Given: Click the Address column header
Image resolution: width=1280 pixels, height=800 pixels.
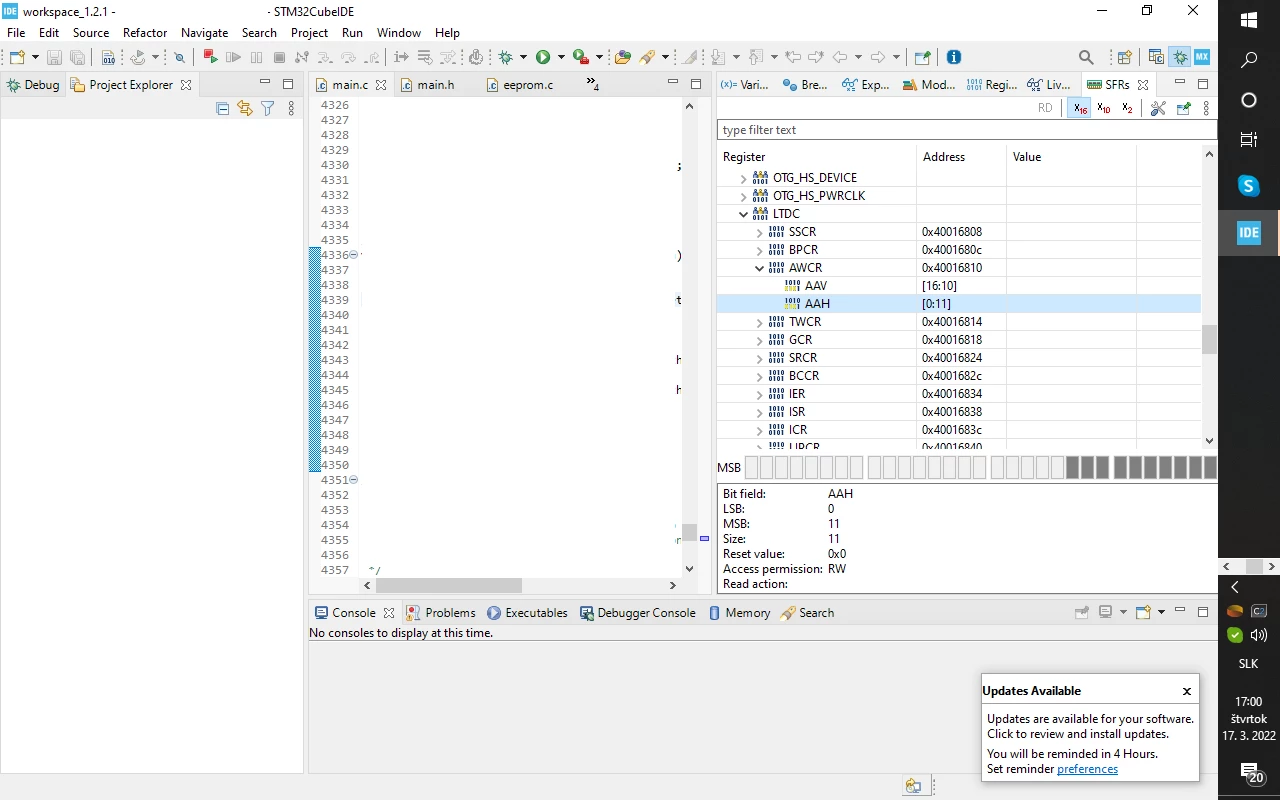Looking at the screenshot, I should (961, 157).
